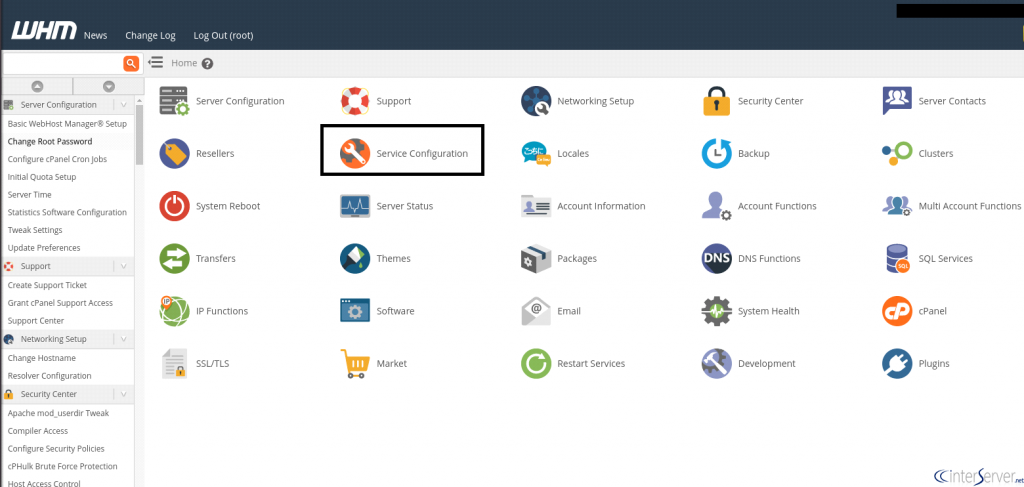Collapse the Security Center sidebar section
The height and width of the screenshot is (487, 1024).
coord(123,394)
